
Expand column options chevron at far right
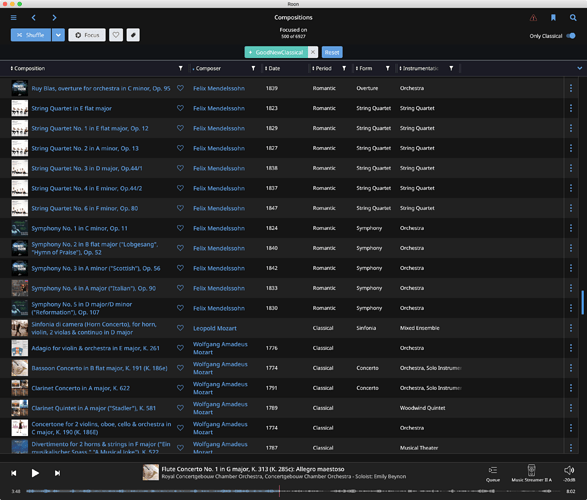click(x=580, y=68)
